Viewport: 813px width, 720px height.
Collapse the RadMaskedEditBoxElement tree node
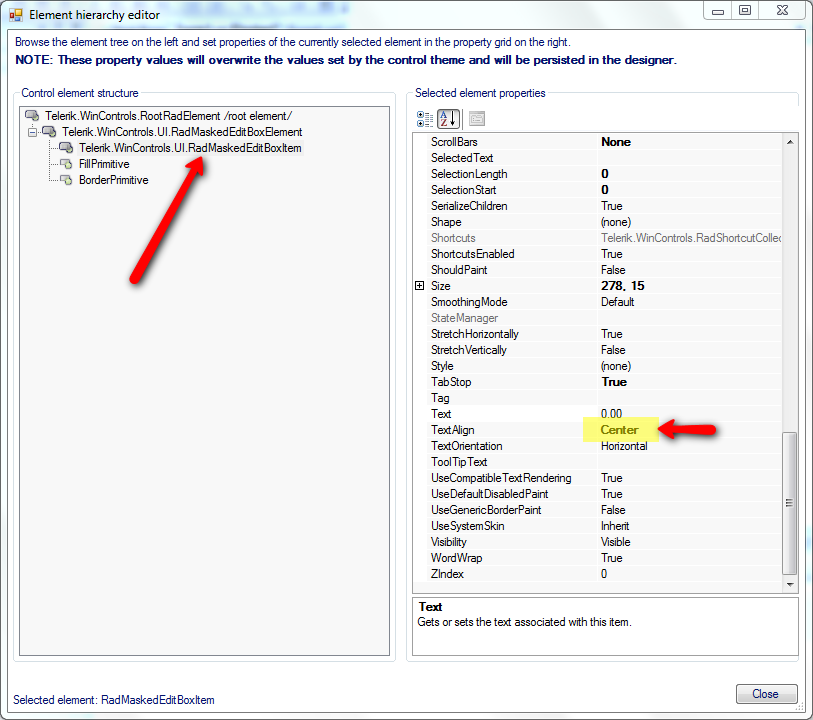tap(32, 132)
